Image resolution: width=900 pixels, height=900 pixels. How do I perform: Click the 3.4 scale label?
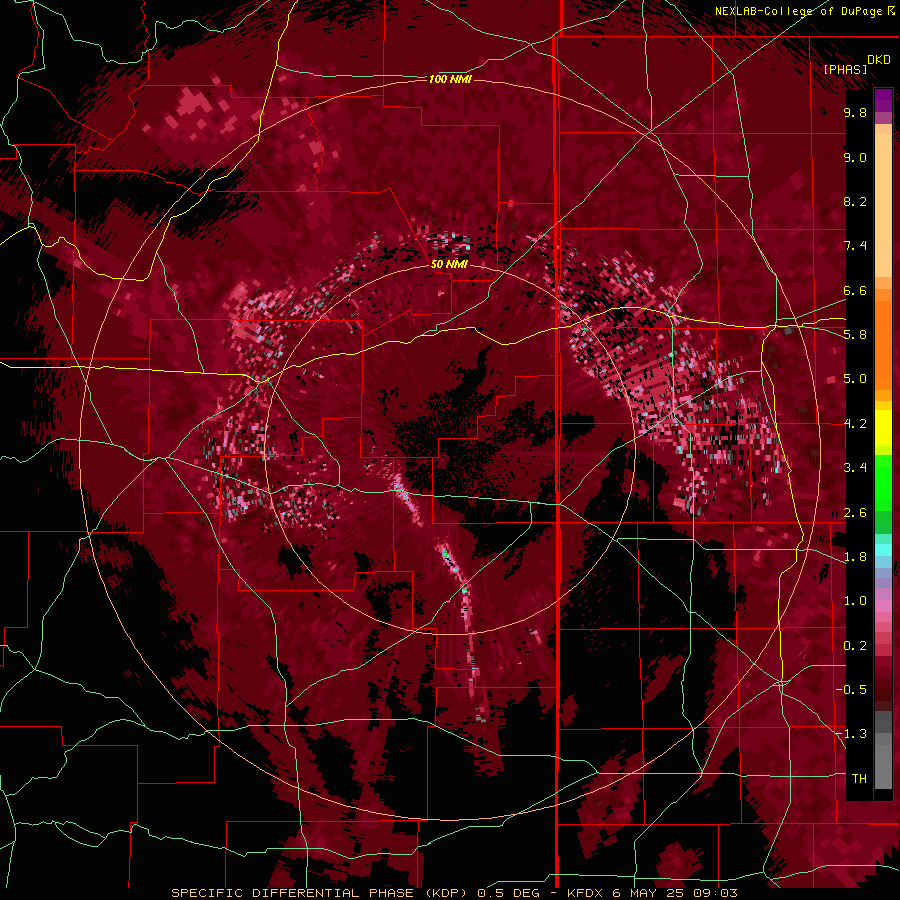[x=855, y=468]
